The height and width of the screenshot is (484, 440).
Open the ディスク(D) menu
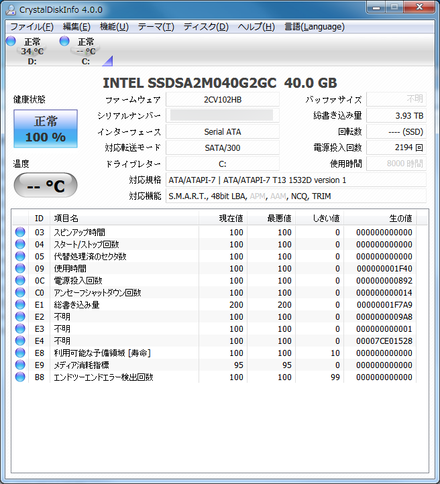[206, 27]
